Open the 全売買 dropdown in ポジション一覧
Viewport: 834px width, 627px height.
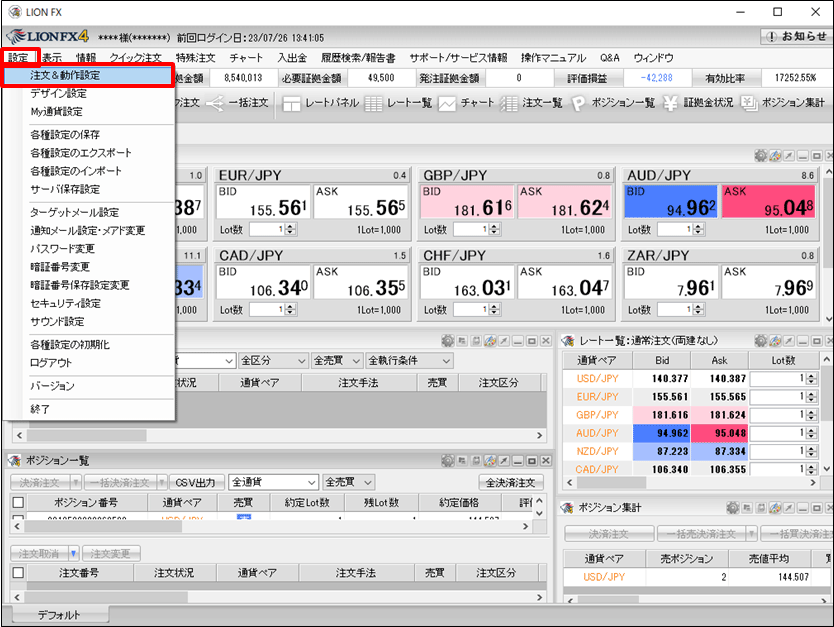(x=349, y=482)
